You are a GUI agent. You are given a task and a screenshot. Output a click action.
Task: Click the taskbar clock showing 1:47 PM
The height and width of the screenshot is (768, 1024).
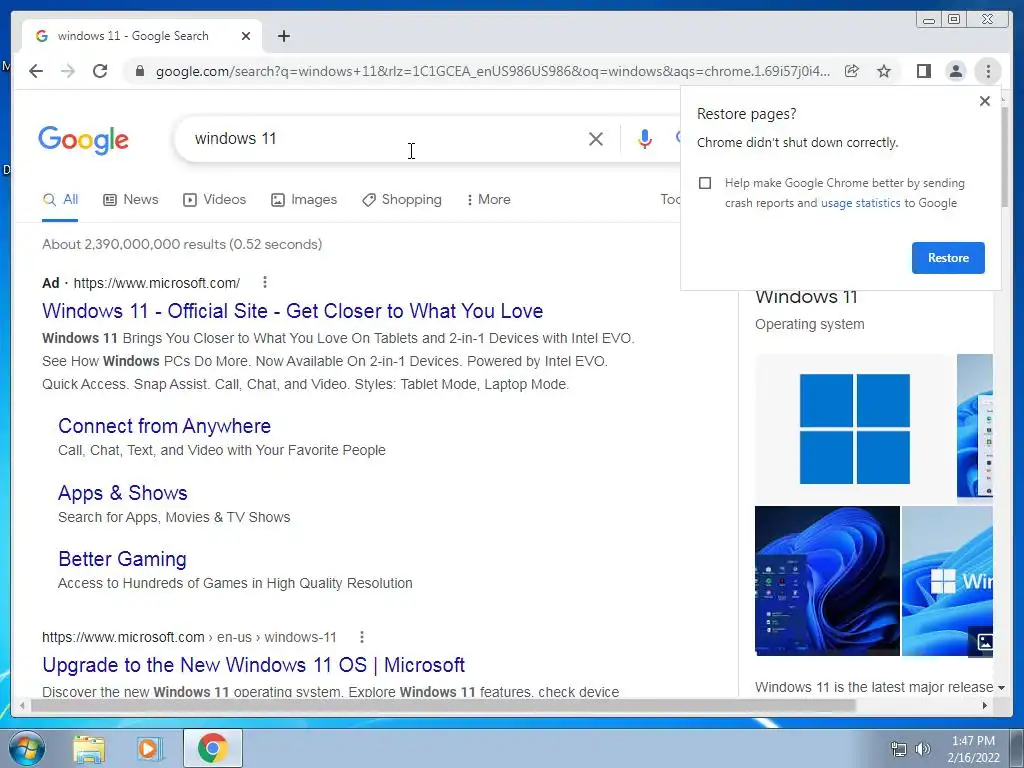coord(973,749)
